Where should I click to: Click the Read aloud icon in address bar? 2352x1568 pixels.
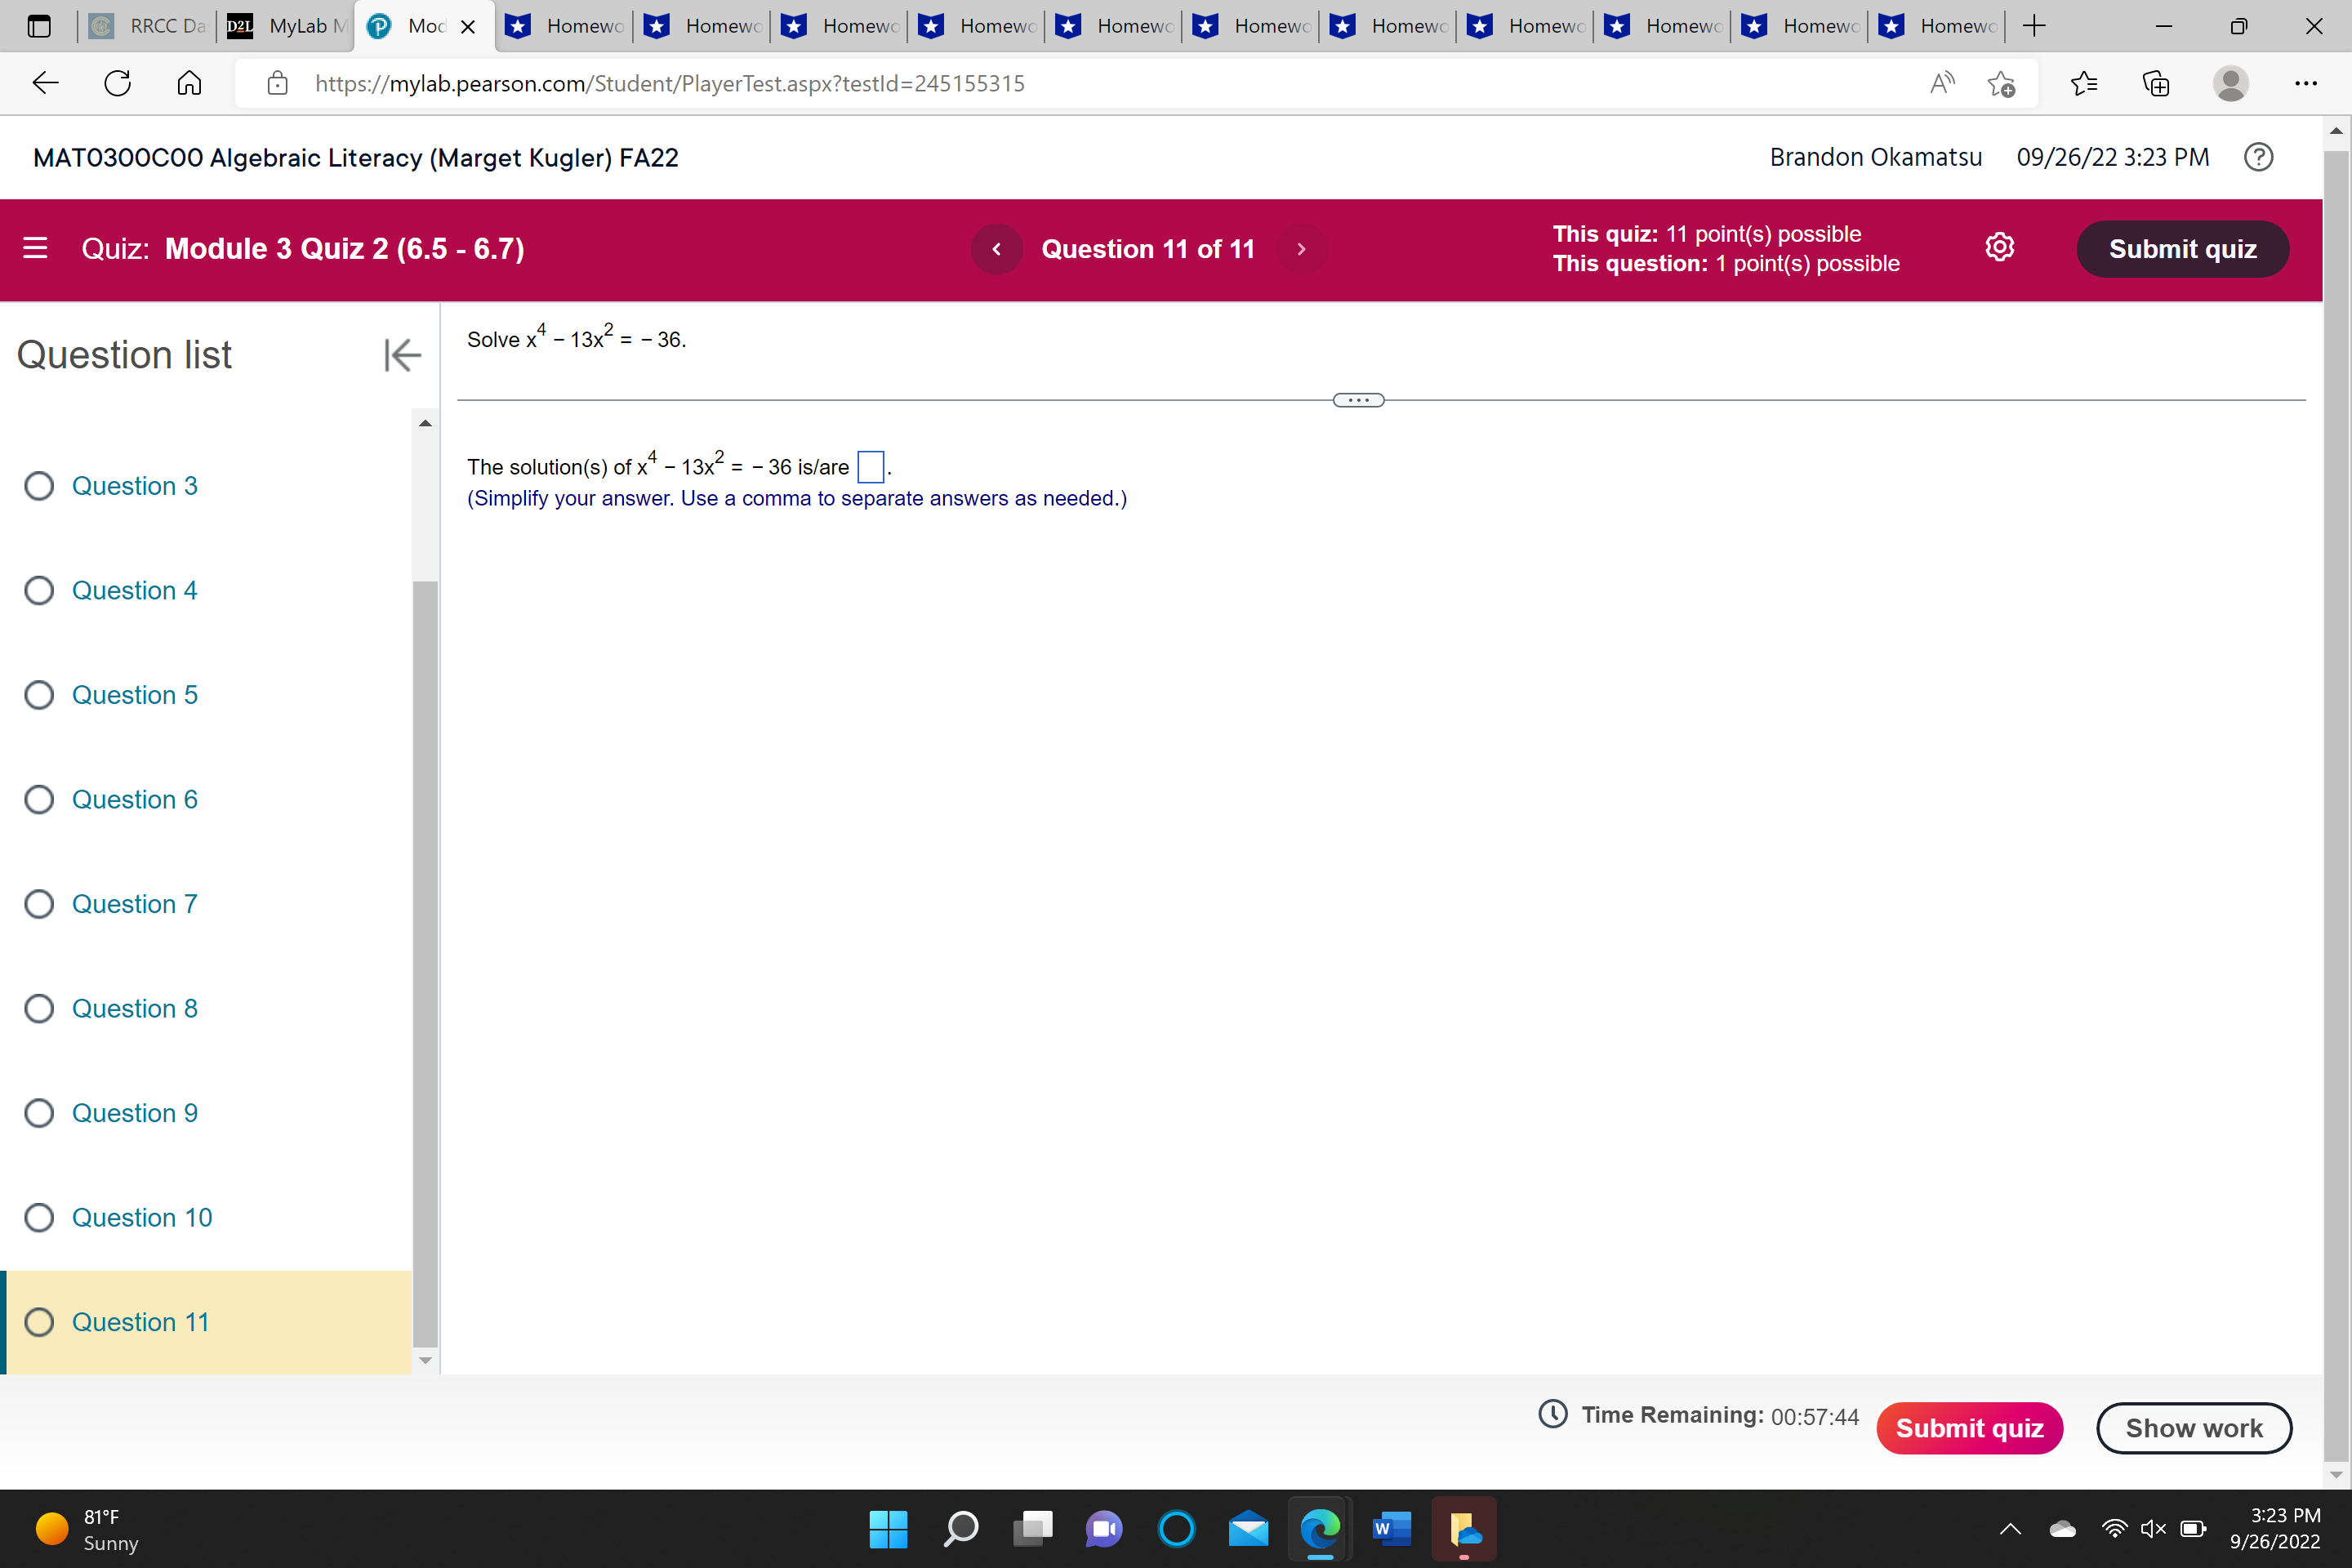point(1941,83)
